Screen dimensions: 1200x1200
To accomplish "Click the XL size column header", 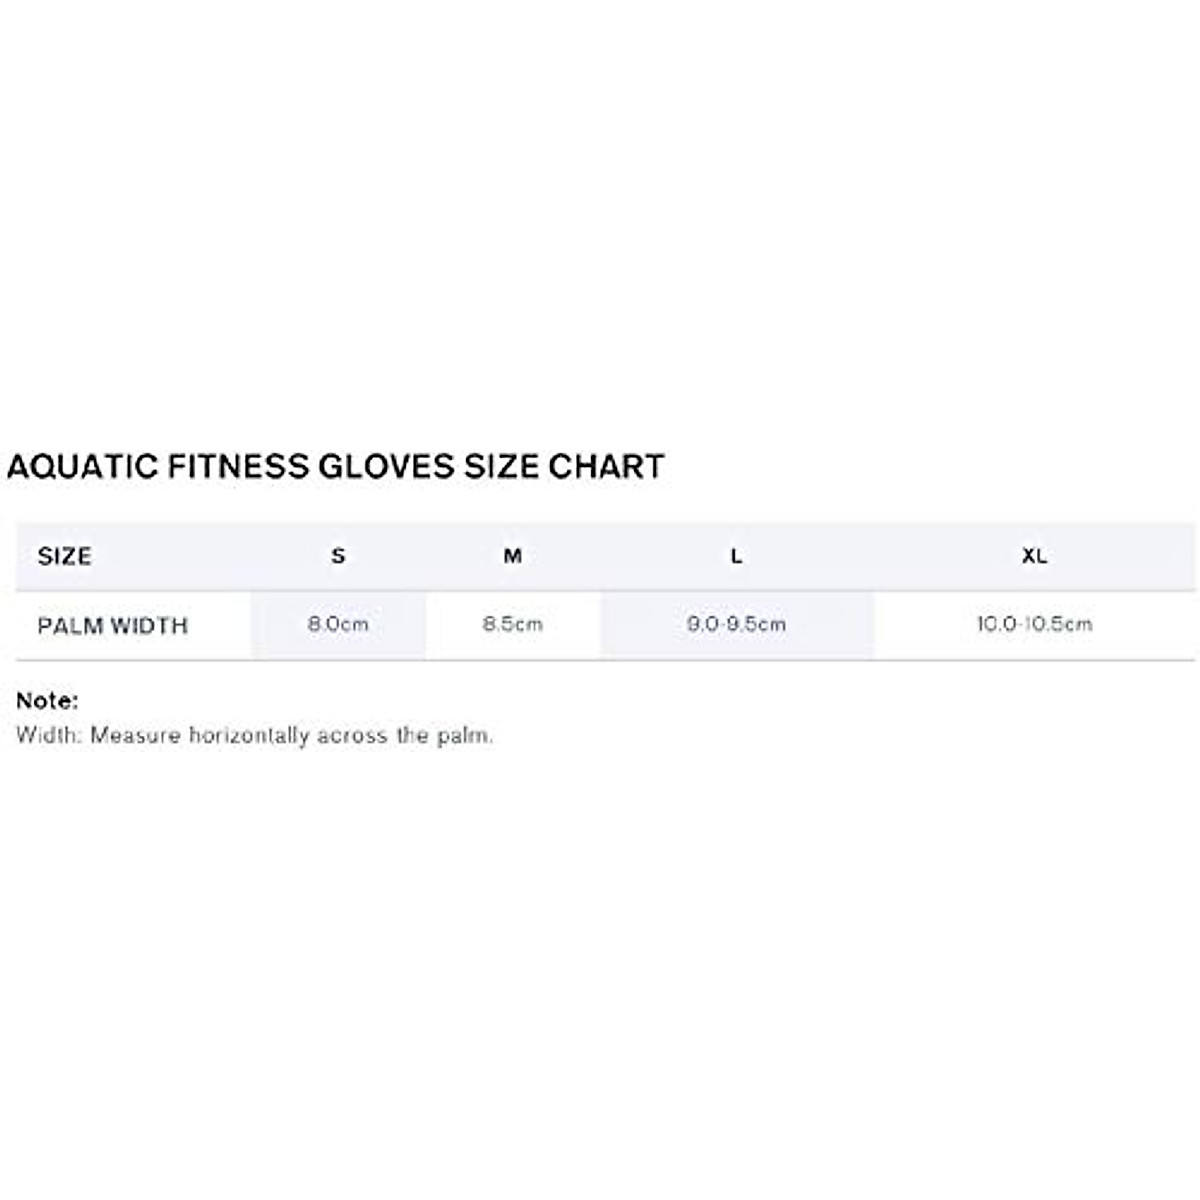I will [x=1034, y=556].
